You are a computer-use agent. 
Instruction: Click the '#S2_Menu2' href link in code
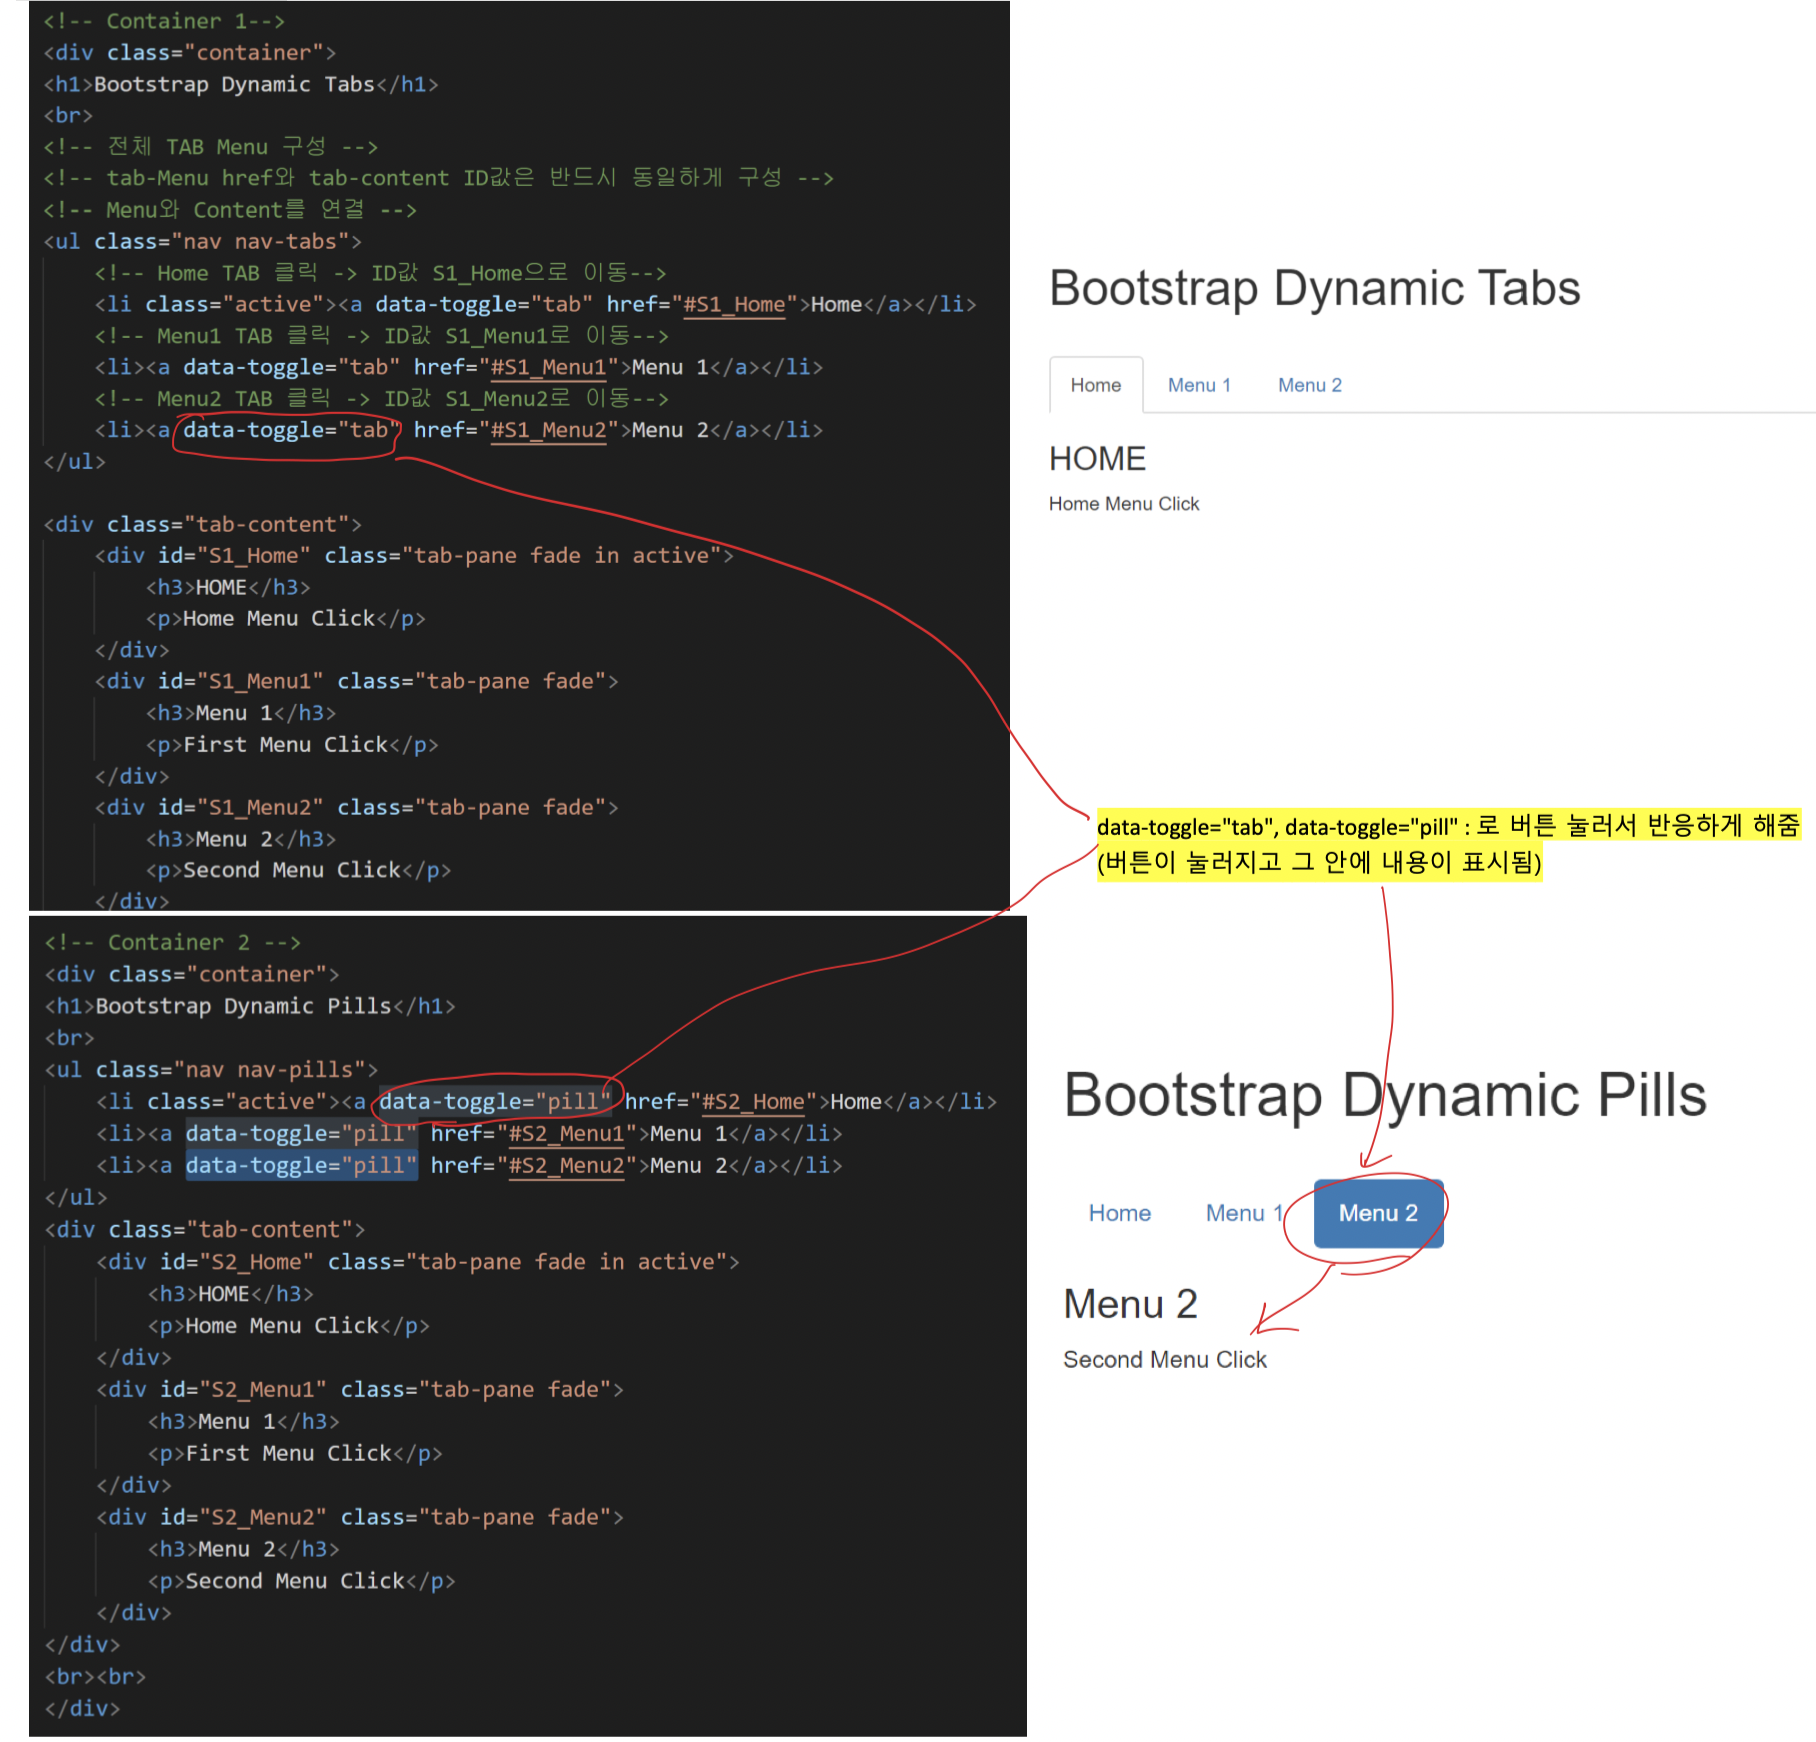567,1166
